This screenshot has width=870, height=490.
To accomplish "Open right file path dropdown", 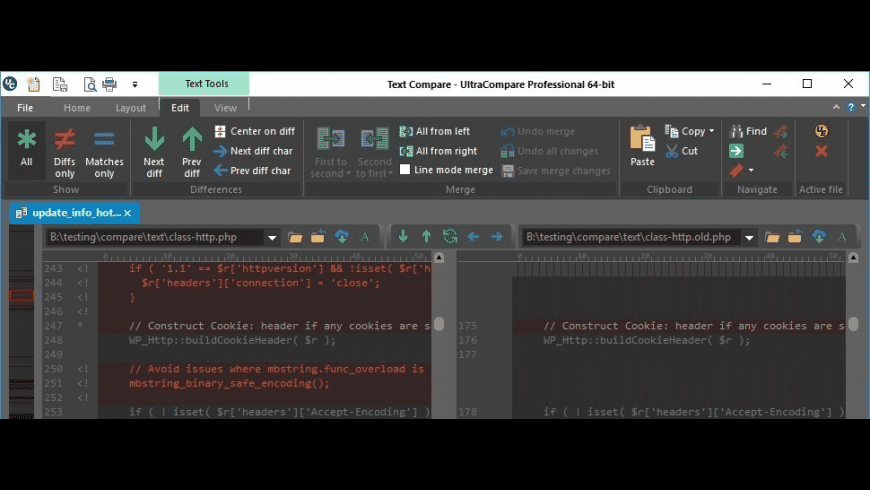I will click(749, 238).
